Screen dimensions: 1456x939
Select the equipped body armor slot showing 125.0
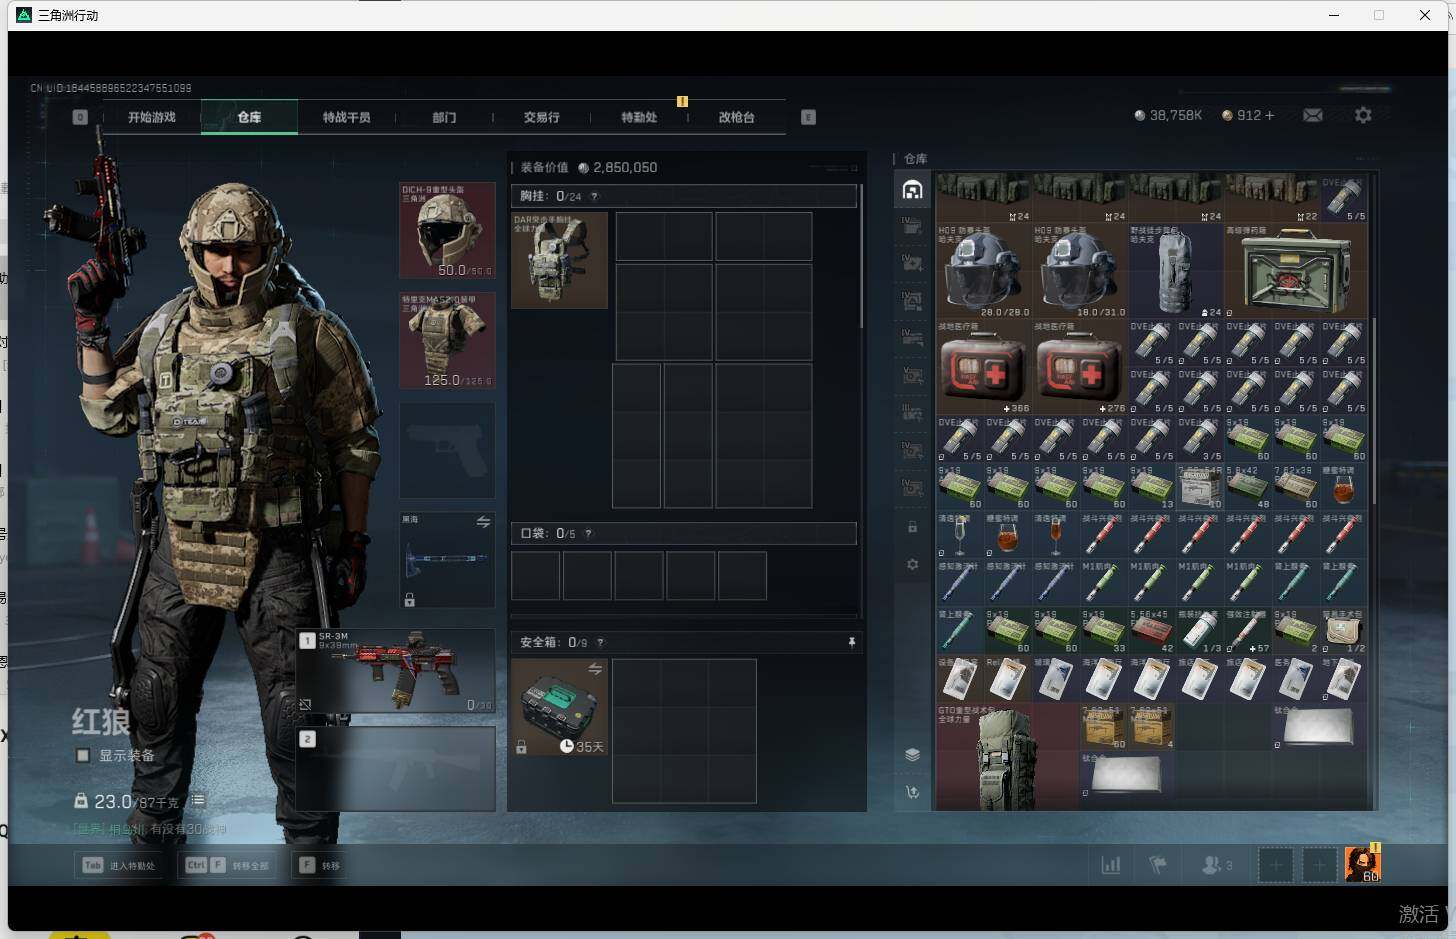[447, 340]
